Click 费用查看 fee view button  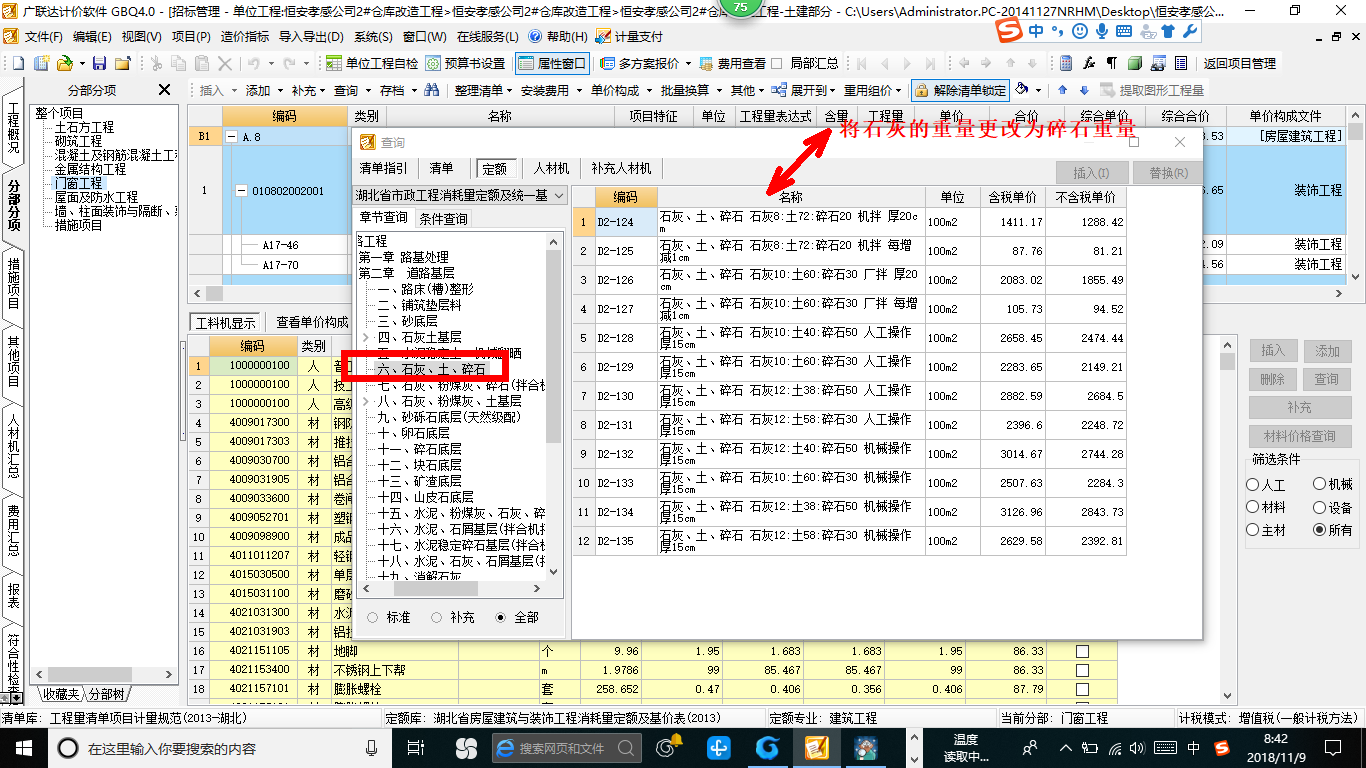732,63
